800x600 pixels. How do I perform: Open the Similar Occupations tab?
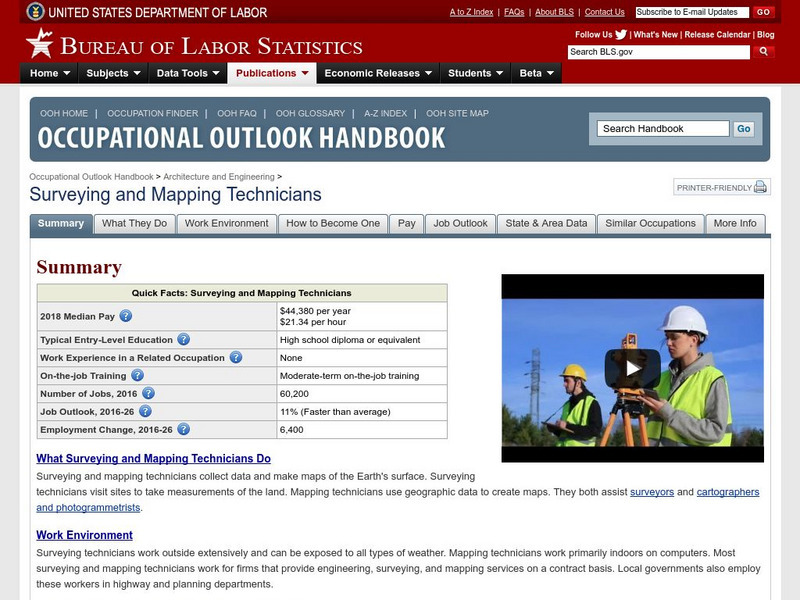pyautogui.click(x=650, y=223)
